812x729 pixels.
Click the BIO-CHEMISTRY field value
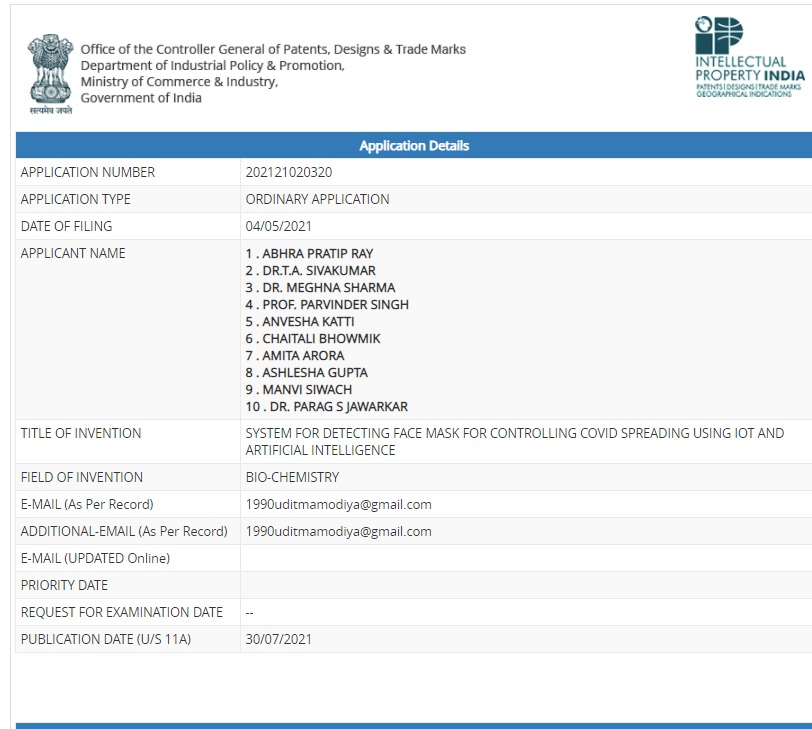click(x=292, y=477)
